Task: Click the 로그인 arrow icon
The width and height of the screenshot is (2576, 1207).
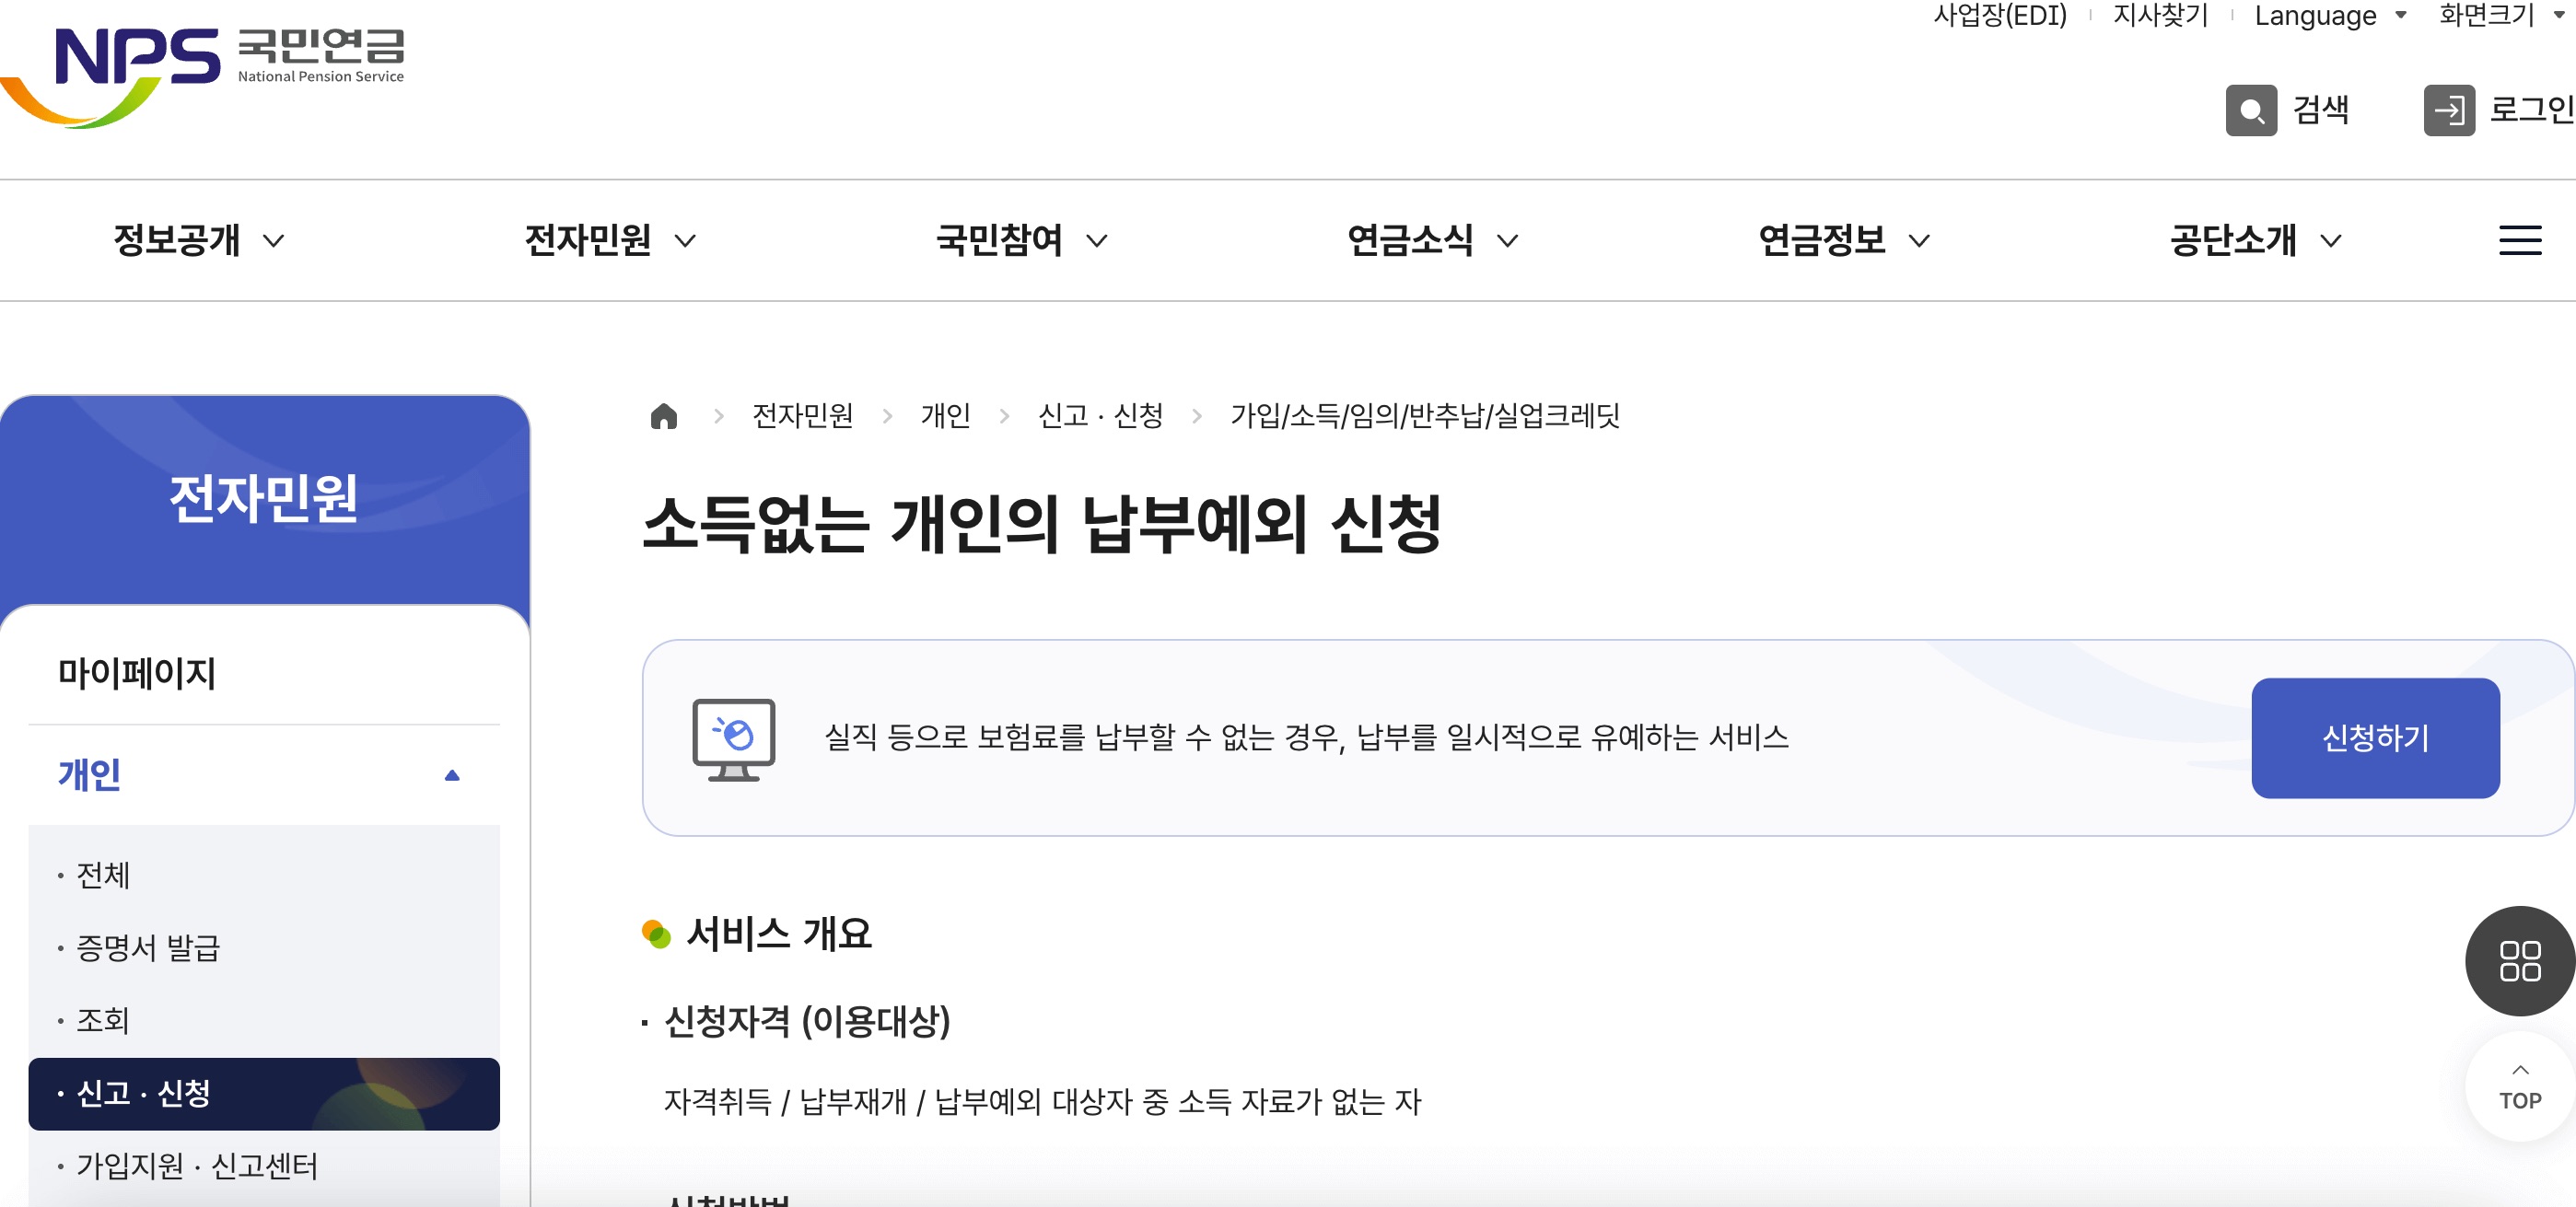Action: (2448, 110)
